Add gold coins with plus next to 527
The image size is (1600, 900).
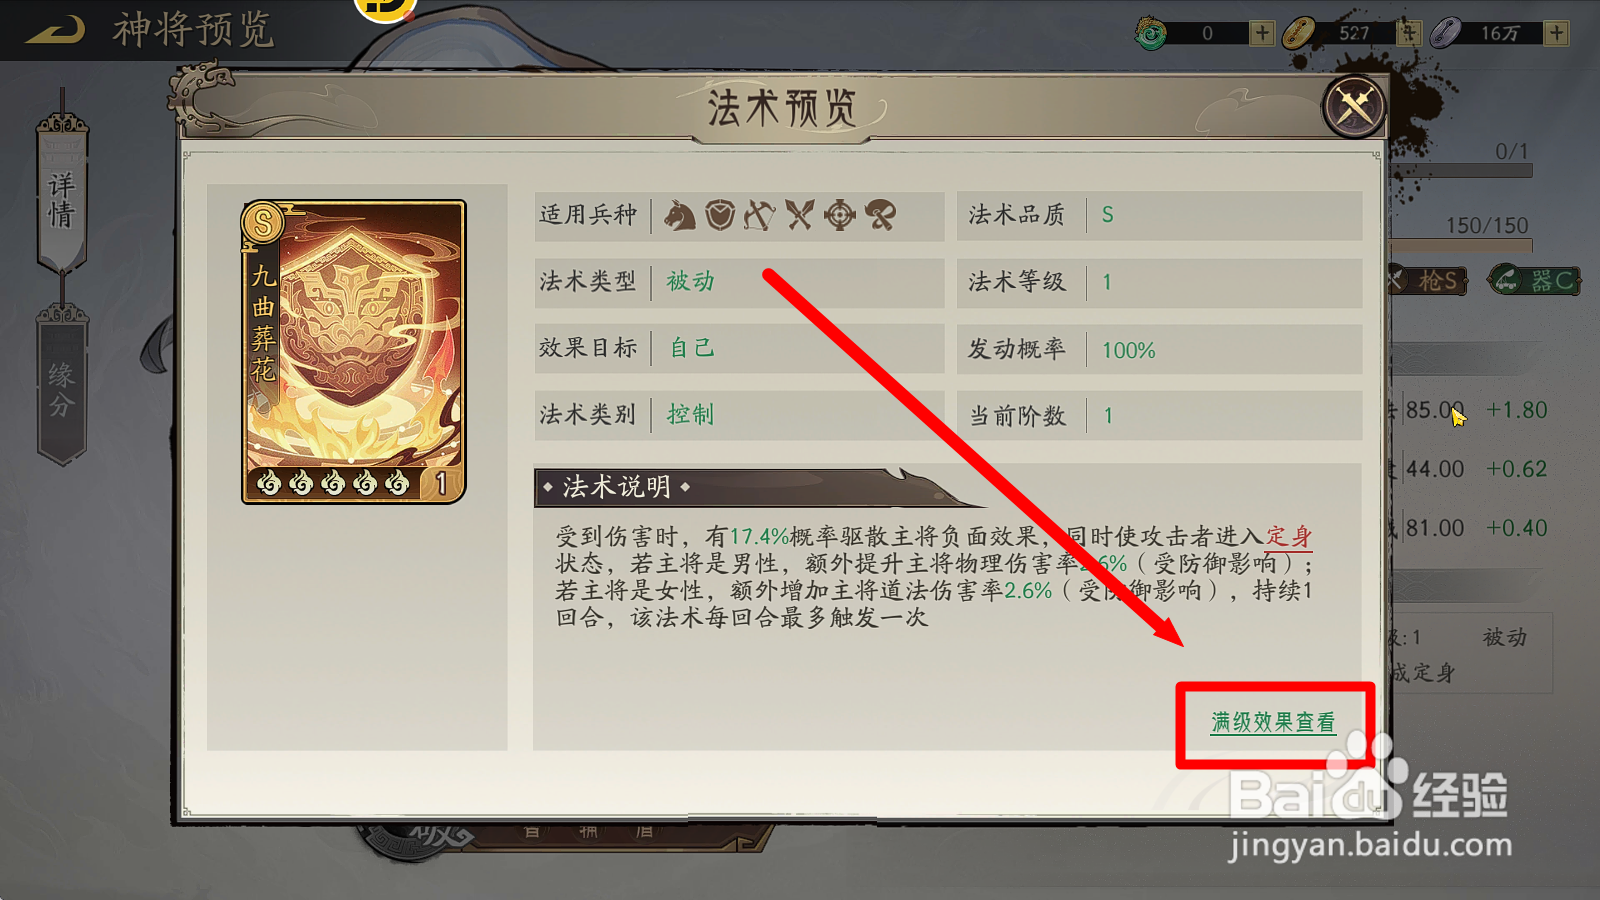click(x=1409, y=33)
